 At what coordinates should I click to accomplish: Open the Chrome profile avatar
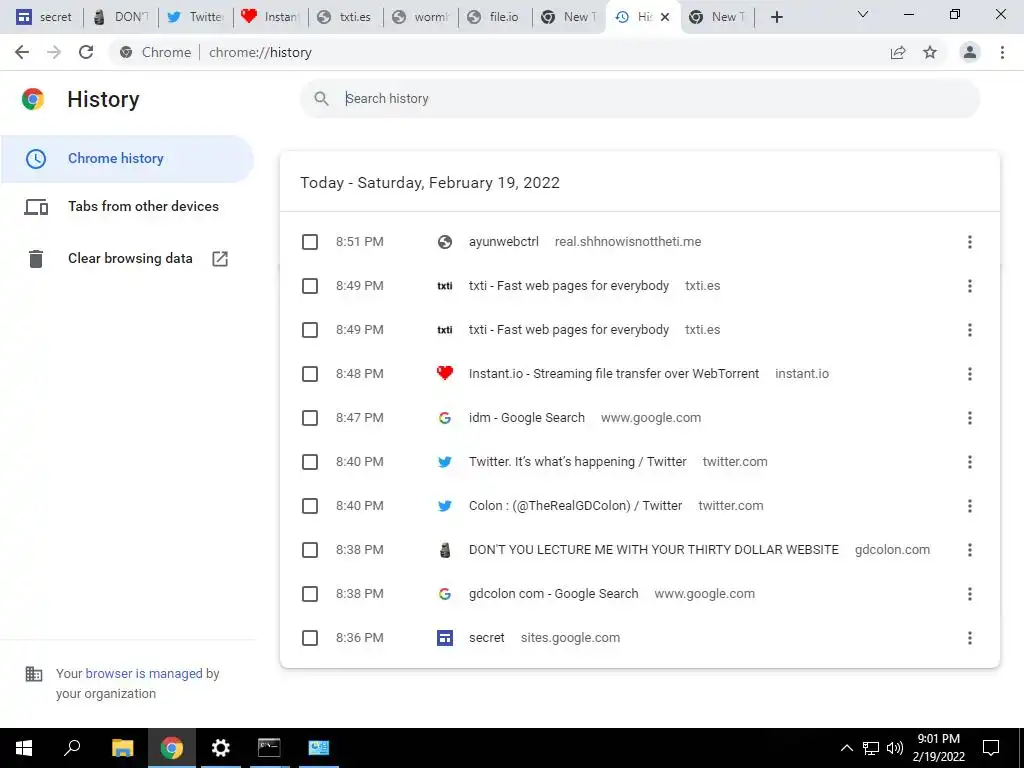click(970, 52)
